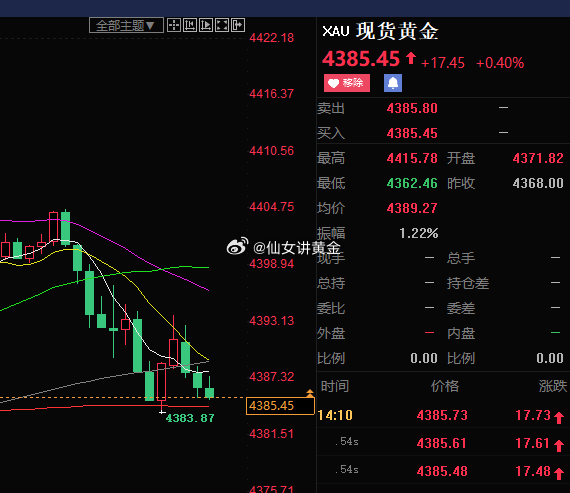
Task: Click the 涨跌 column header
Action: (x=553, y=386)
